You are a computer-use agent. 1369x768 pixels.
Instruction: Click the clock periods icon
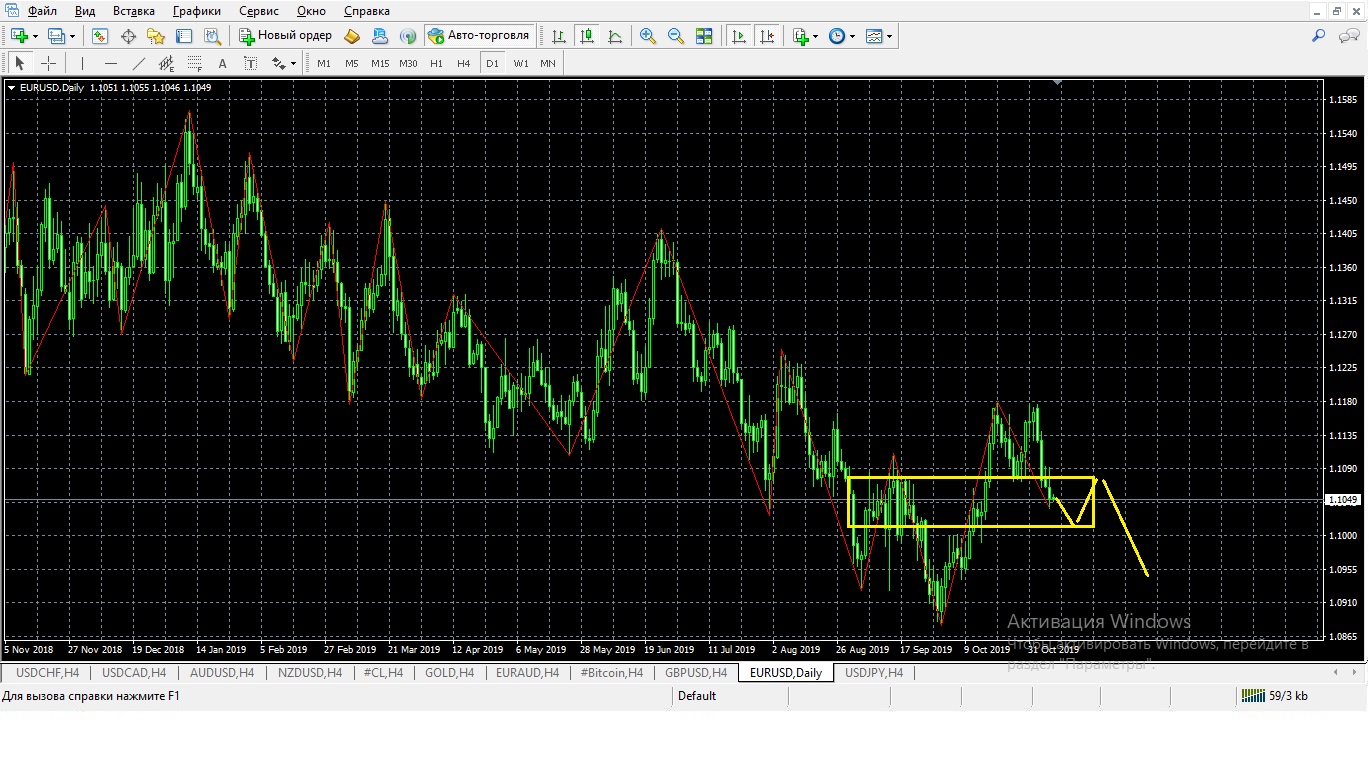[x=837, y=36]
